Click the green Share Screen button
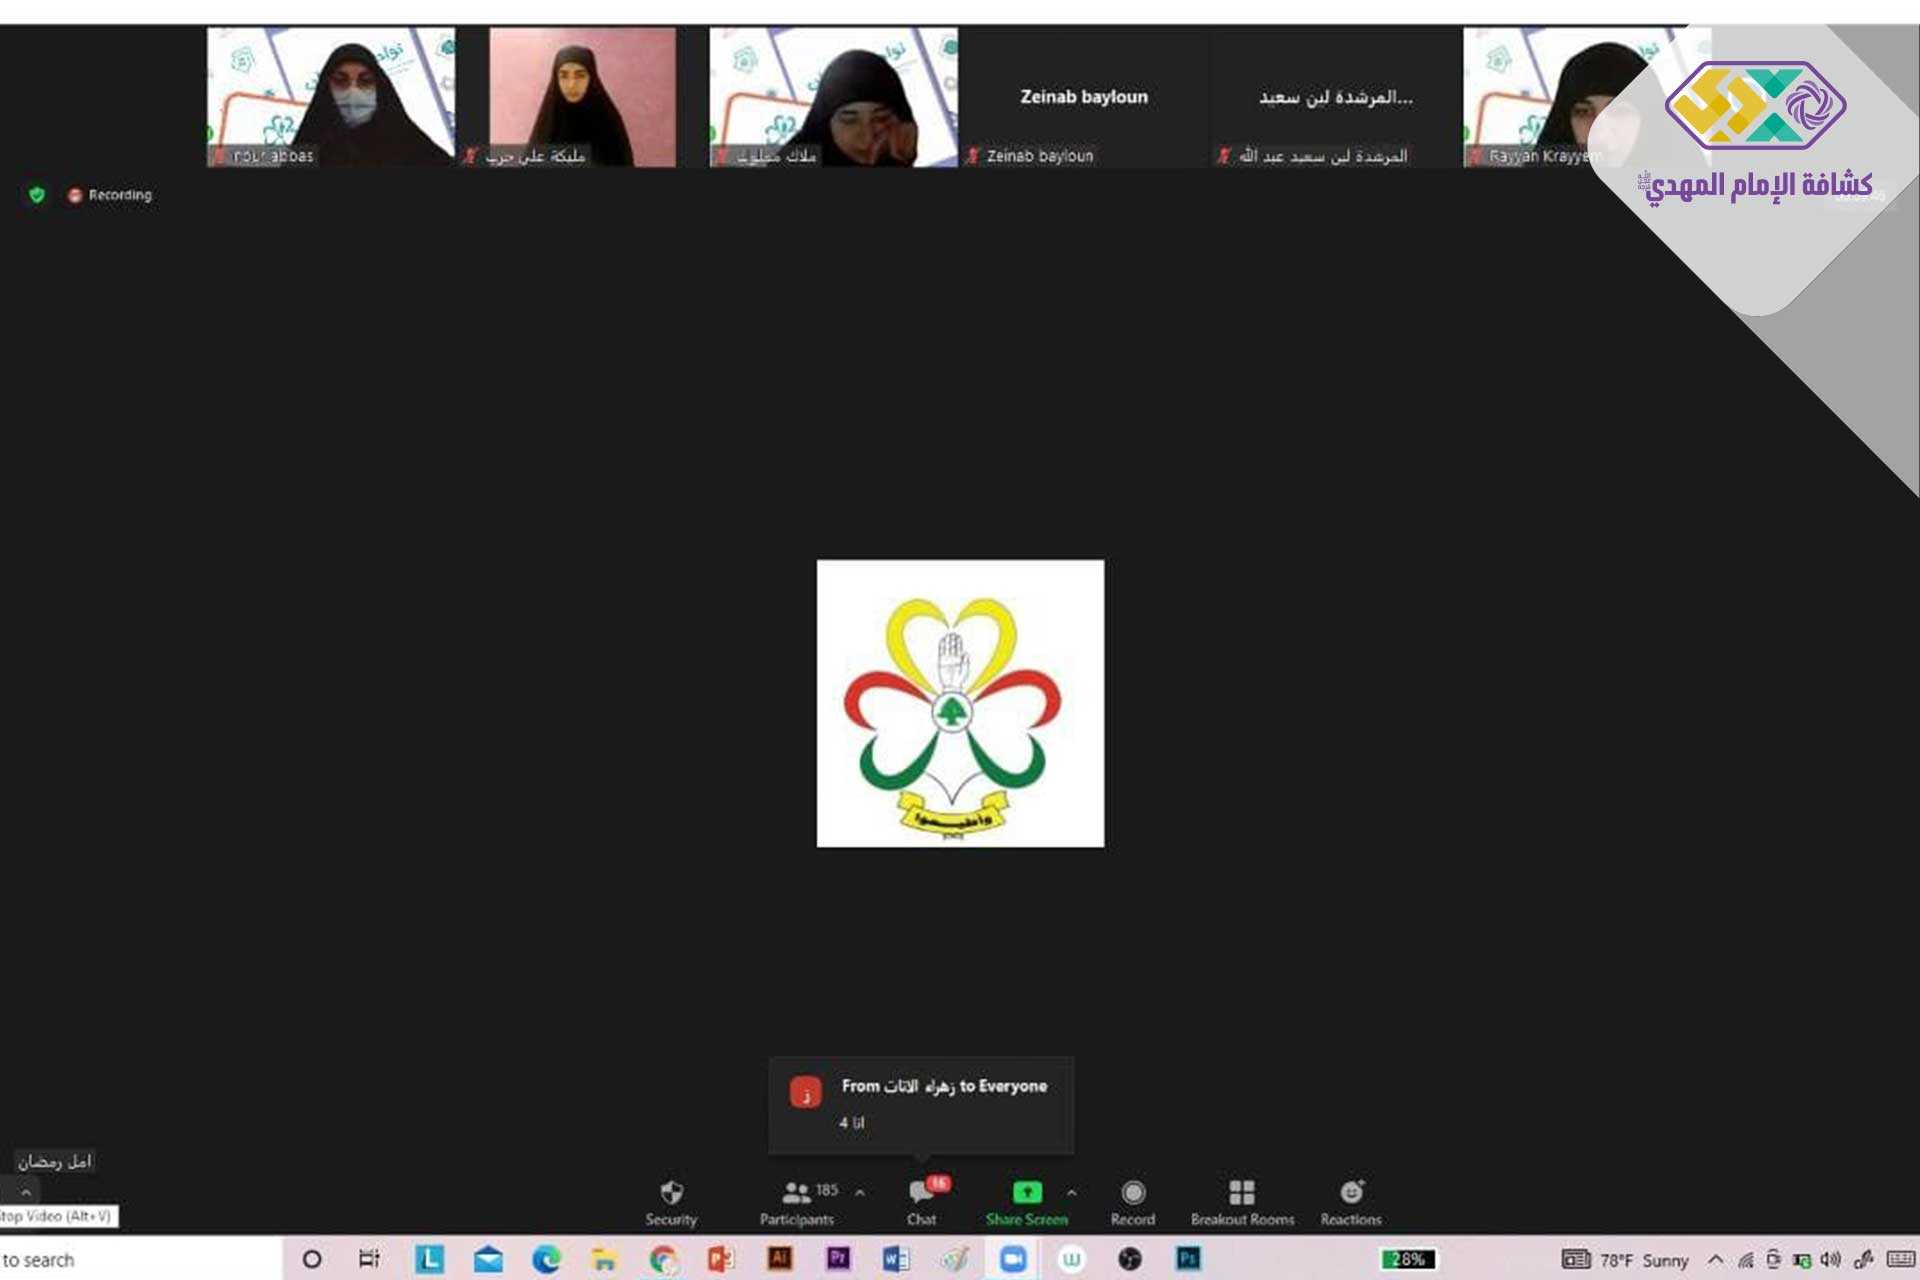1920x1280 pixels. click(1027, 1201)
